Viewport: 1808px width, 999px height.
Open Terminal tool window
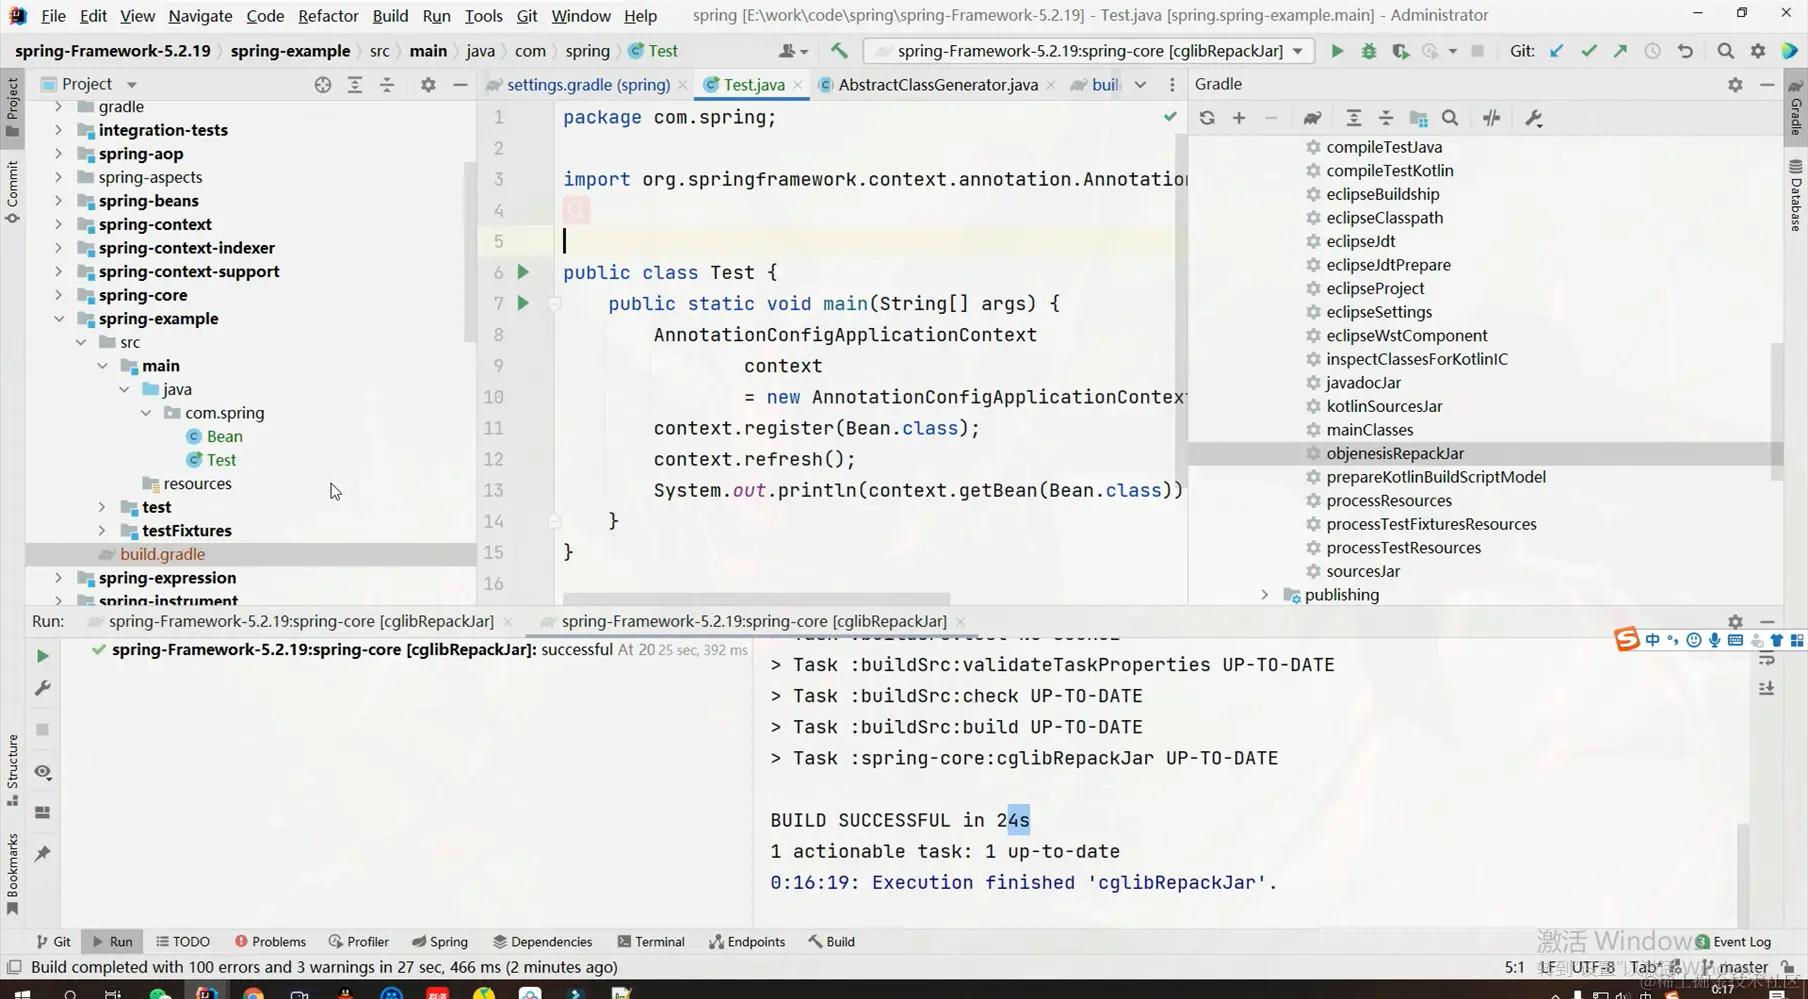(651, 942)
